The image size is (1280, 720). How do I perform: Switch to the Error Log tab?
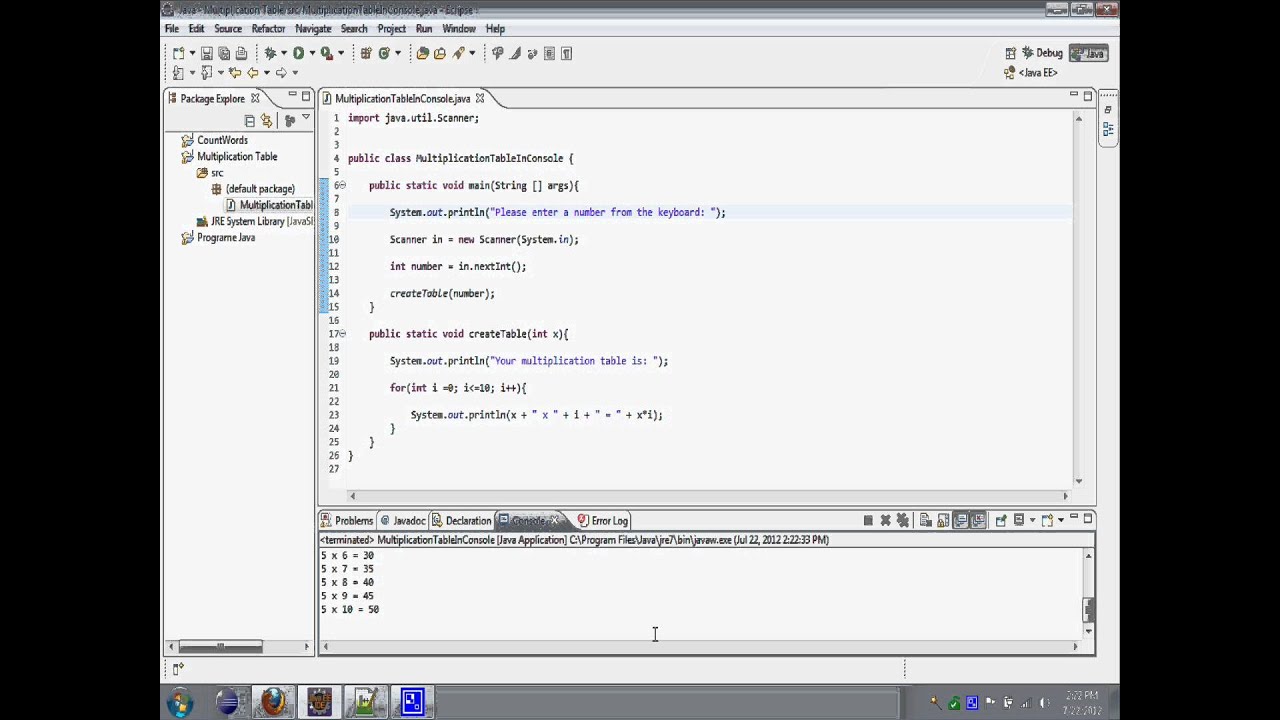(602, 520)
